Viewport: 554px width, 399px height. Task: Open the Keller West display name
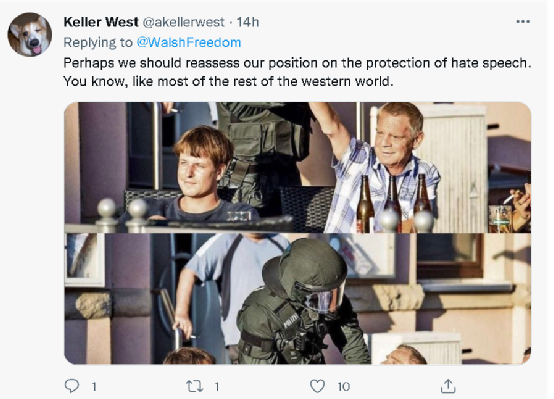click(101, 22)
